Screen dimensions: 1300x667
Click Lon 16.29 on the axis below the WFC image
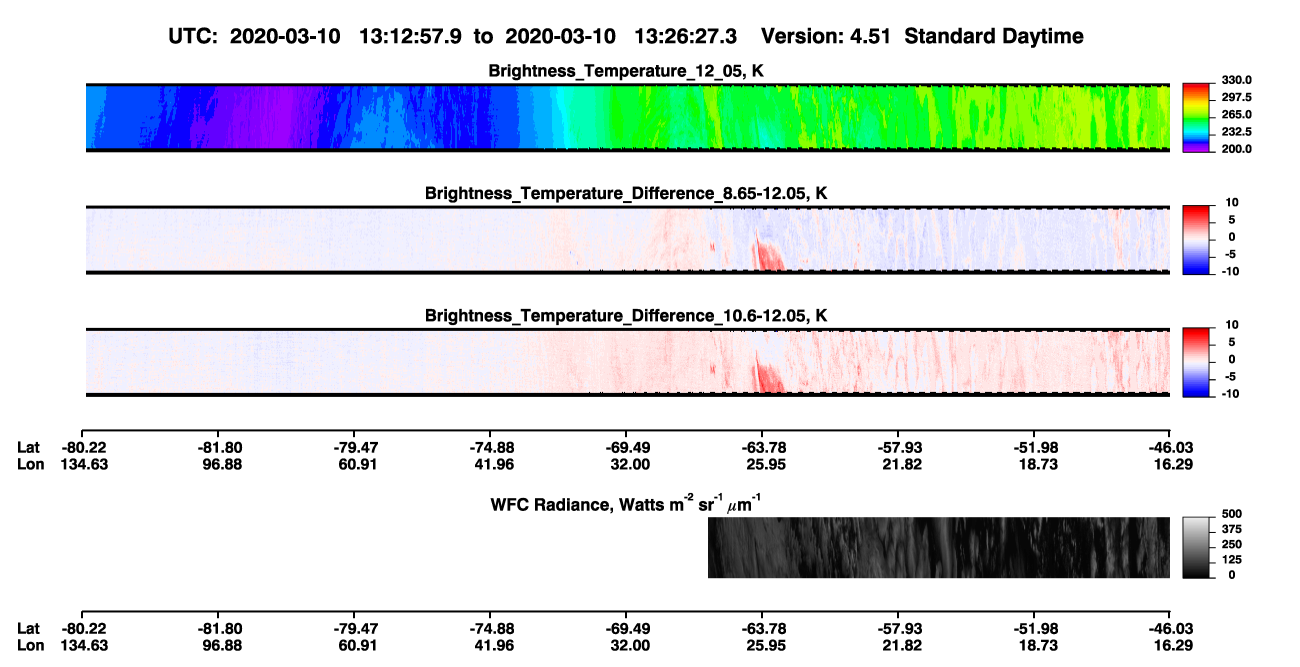1171,644
